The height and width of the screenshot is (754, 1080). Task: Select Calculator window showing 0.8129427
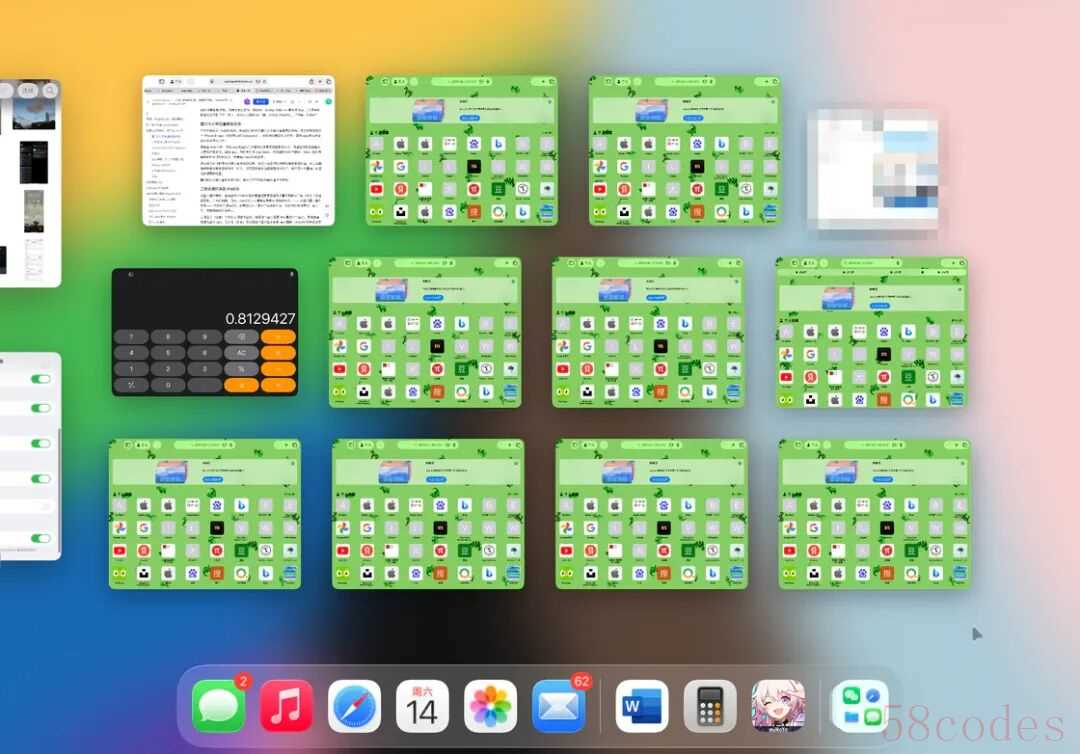(x=205, y=332)
